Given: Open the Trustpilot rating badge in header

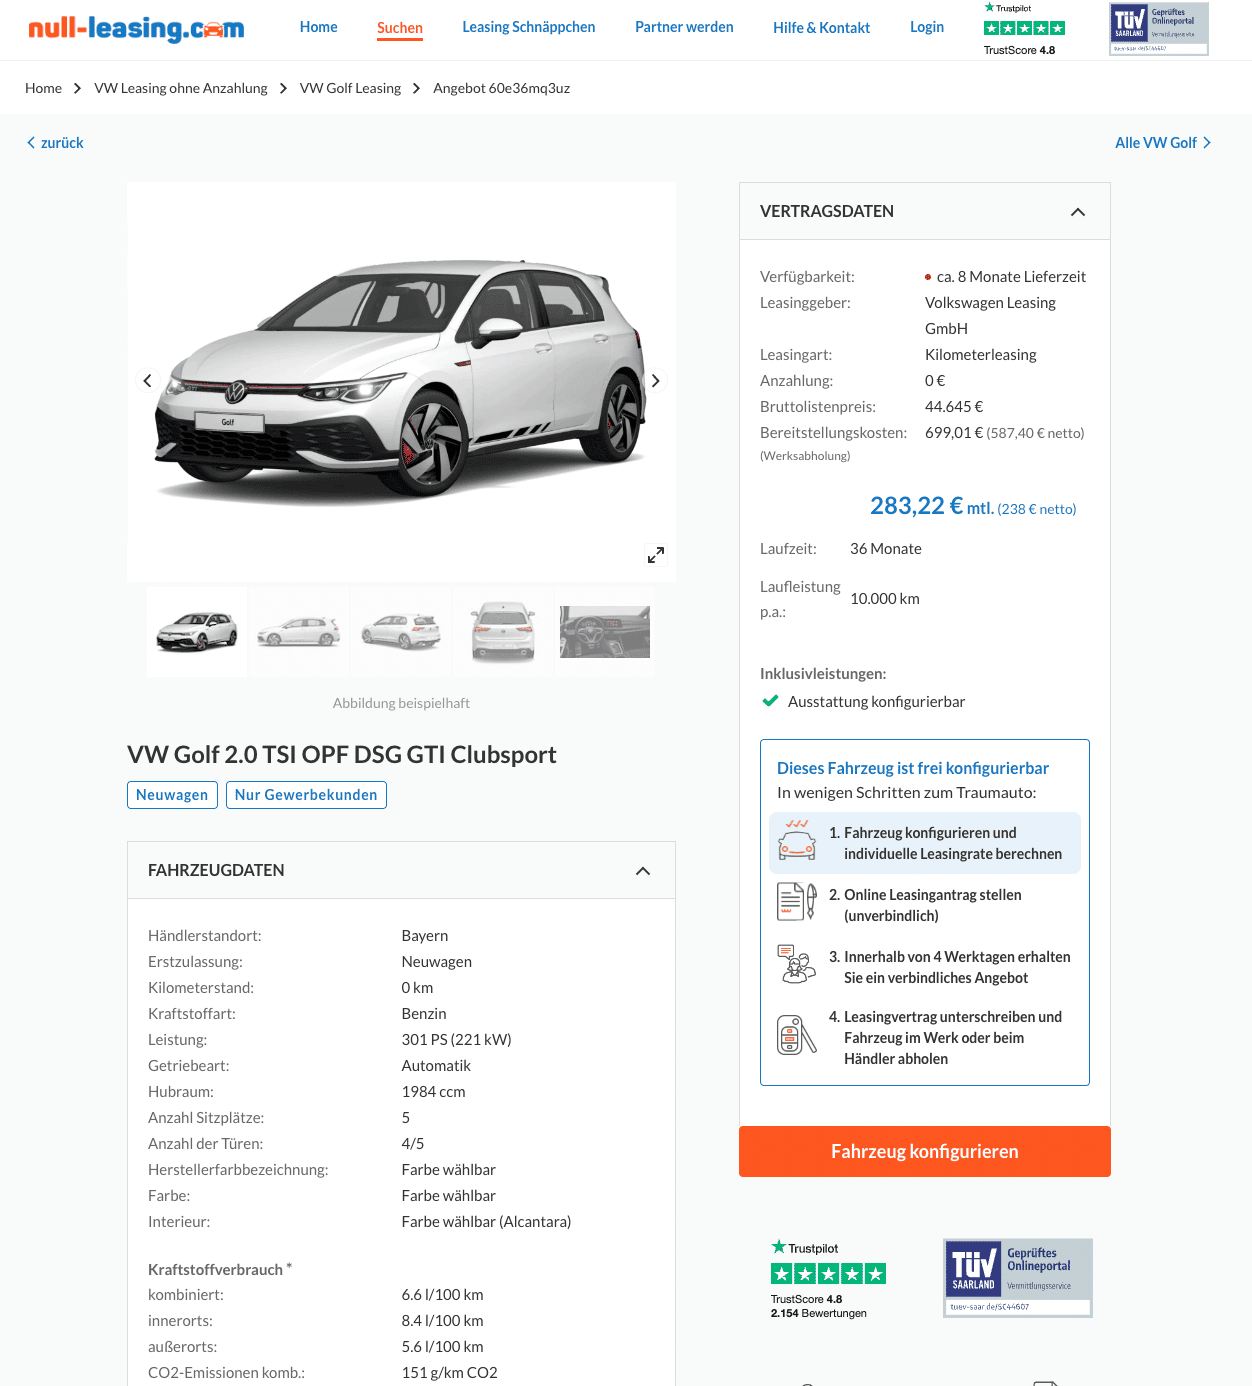Looking at the screenshot, I should [1024, 29].
